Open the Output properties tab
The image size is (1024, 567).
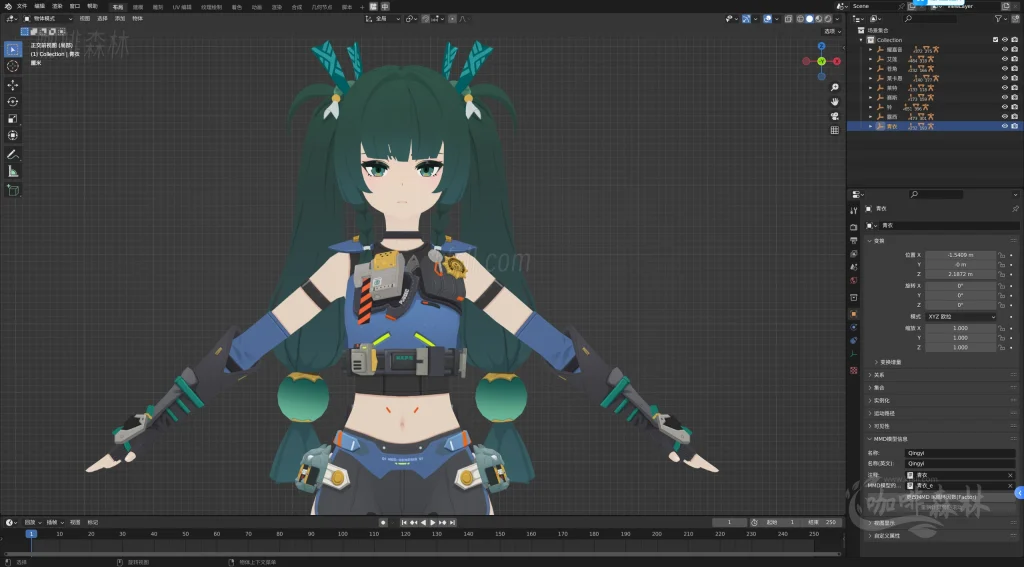[854, 240]
